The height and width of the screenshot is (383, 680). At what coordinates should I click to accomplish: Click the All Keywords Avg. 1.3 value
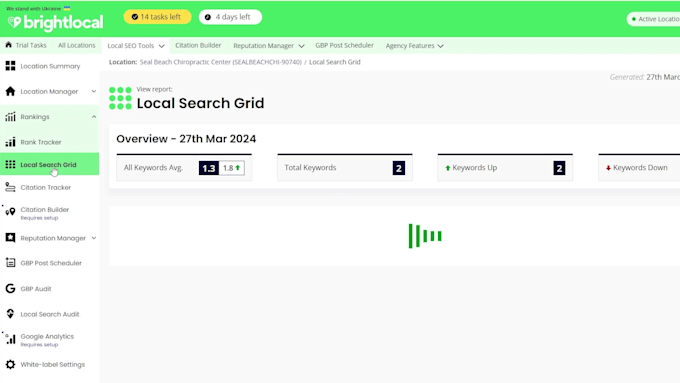209,168
